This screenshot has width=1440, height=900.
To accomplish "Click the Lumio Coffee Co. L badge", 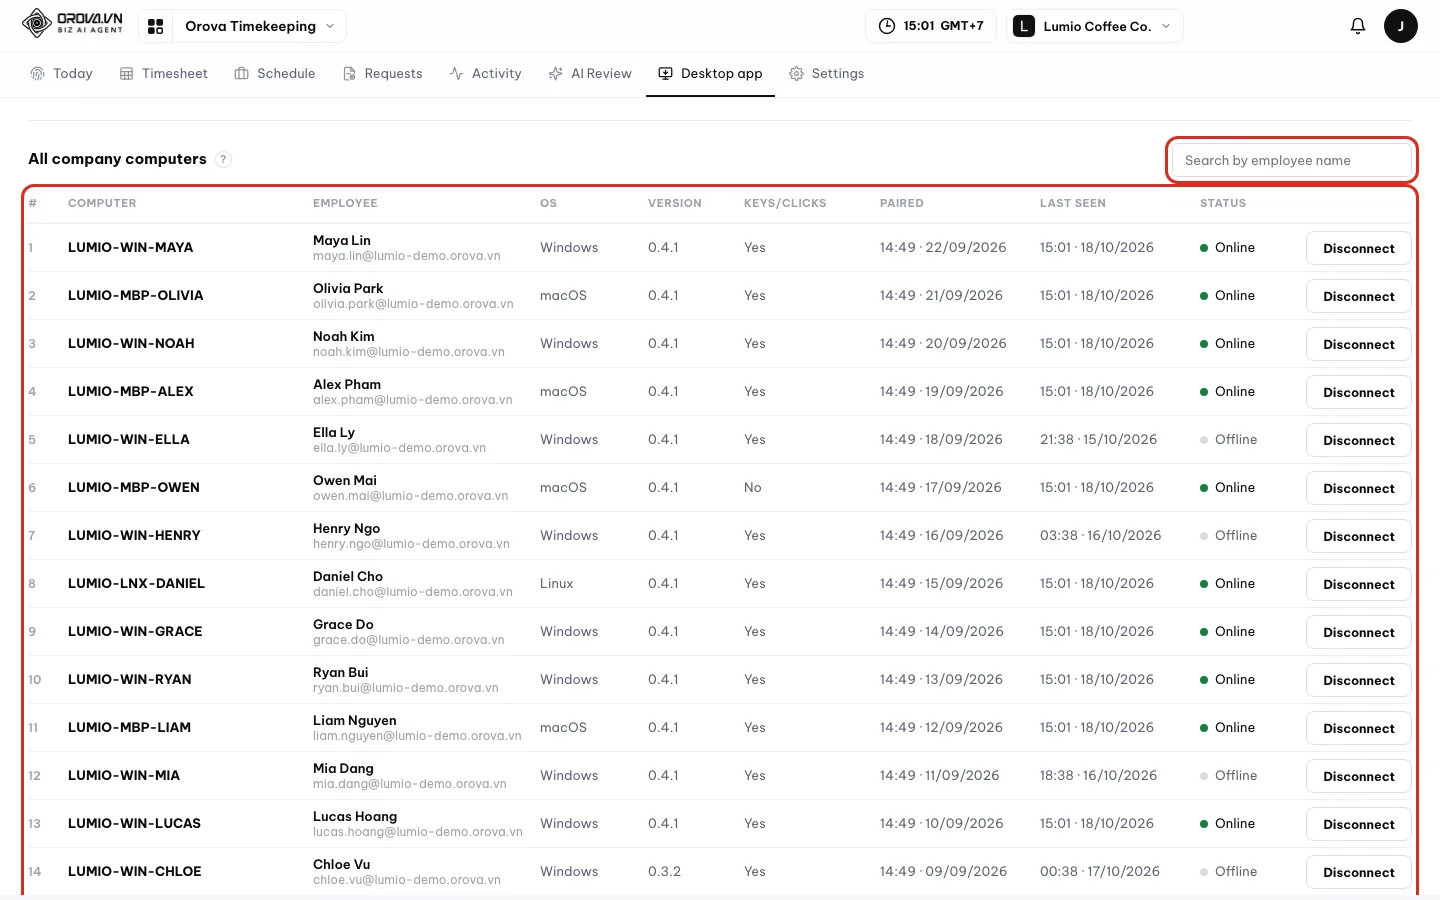I will [x=1023, y=26].
